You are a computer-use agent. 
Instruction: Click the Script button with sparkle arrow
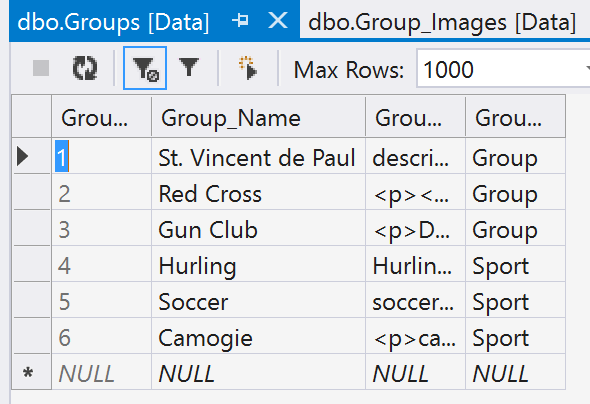(x=248, y=68)
